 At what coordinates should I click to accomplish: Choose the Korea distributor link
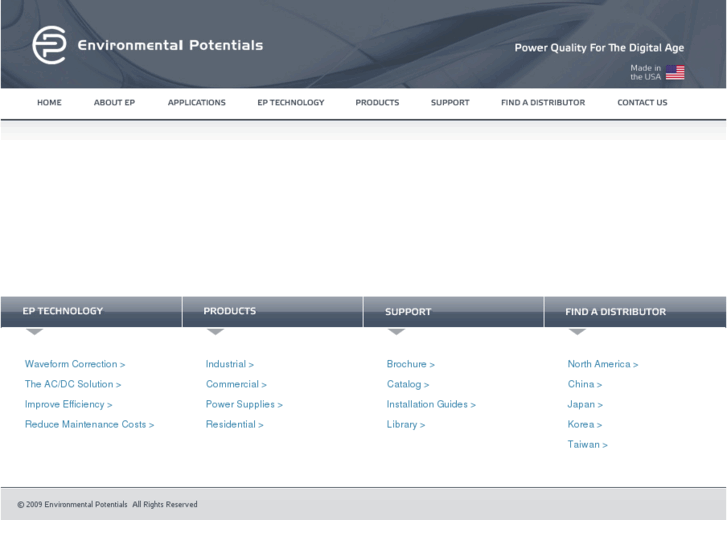coord(585,424)
